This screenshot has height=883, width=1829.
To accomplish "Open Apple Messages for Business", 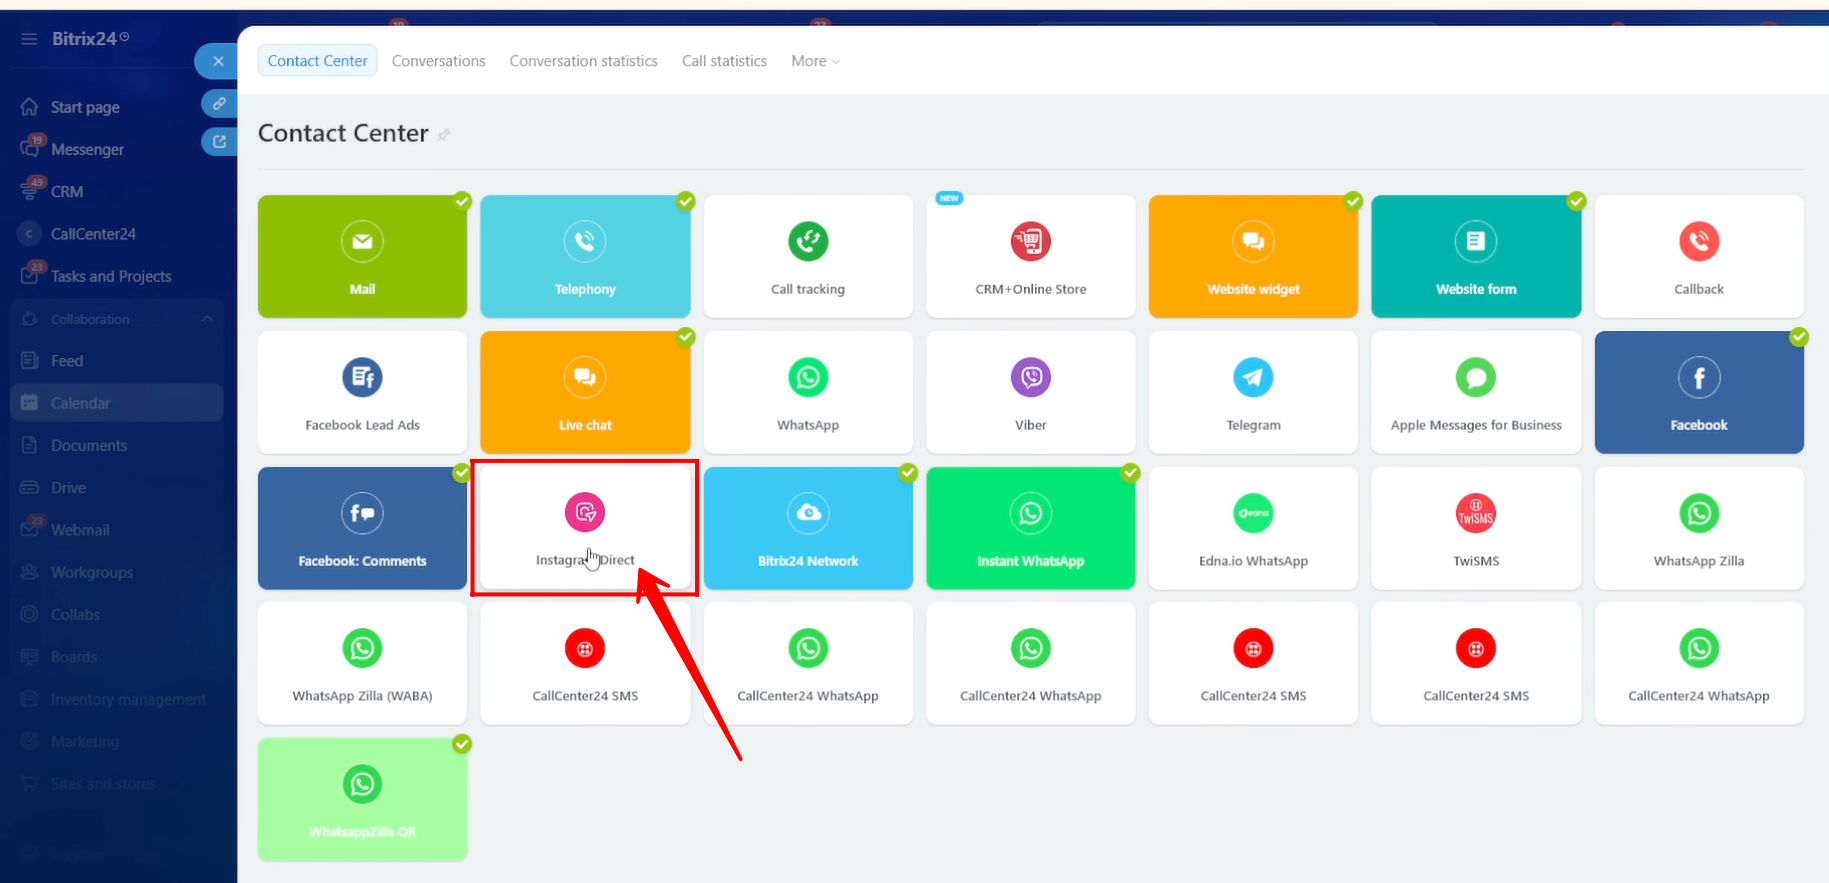I will (x=1475, y=393).
